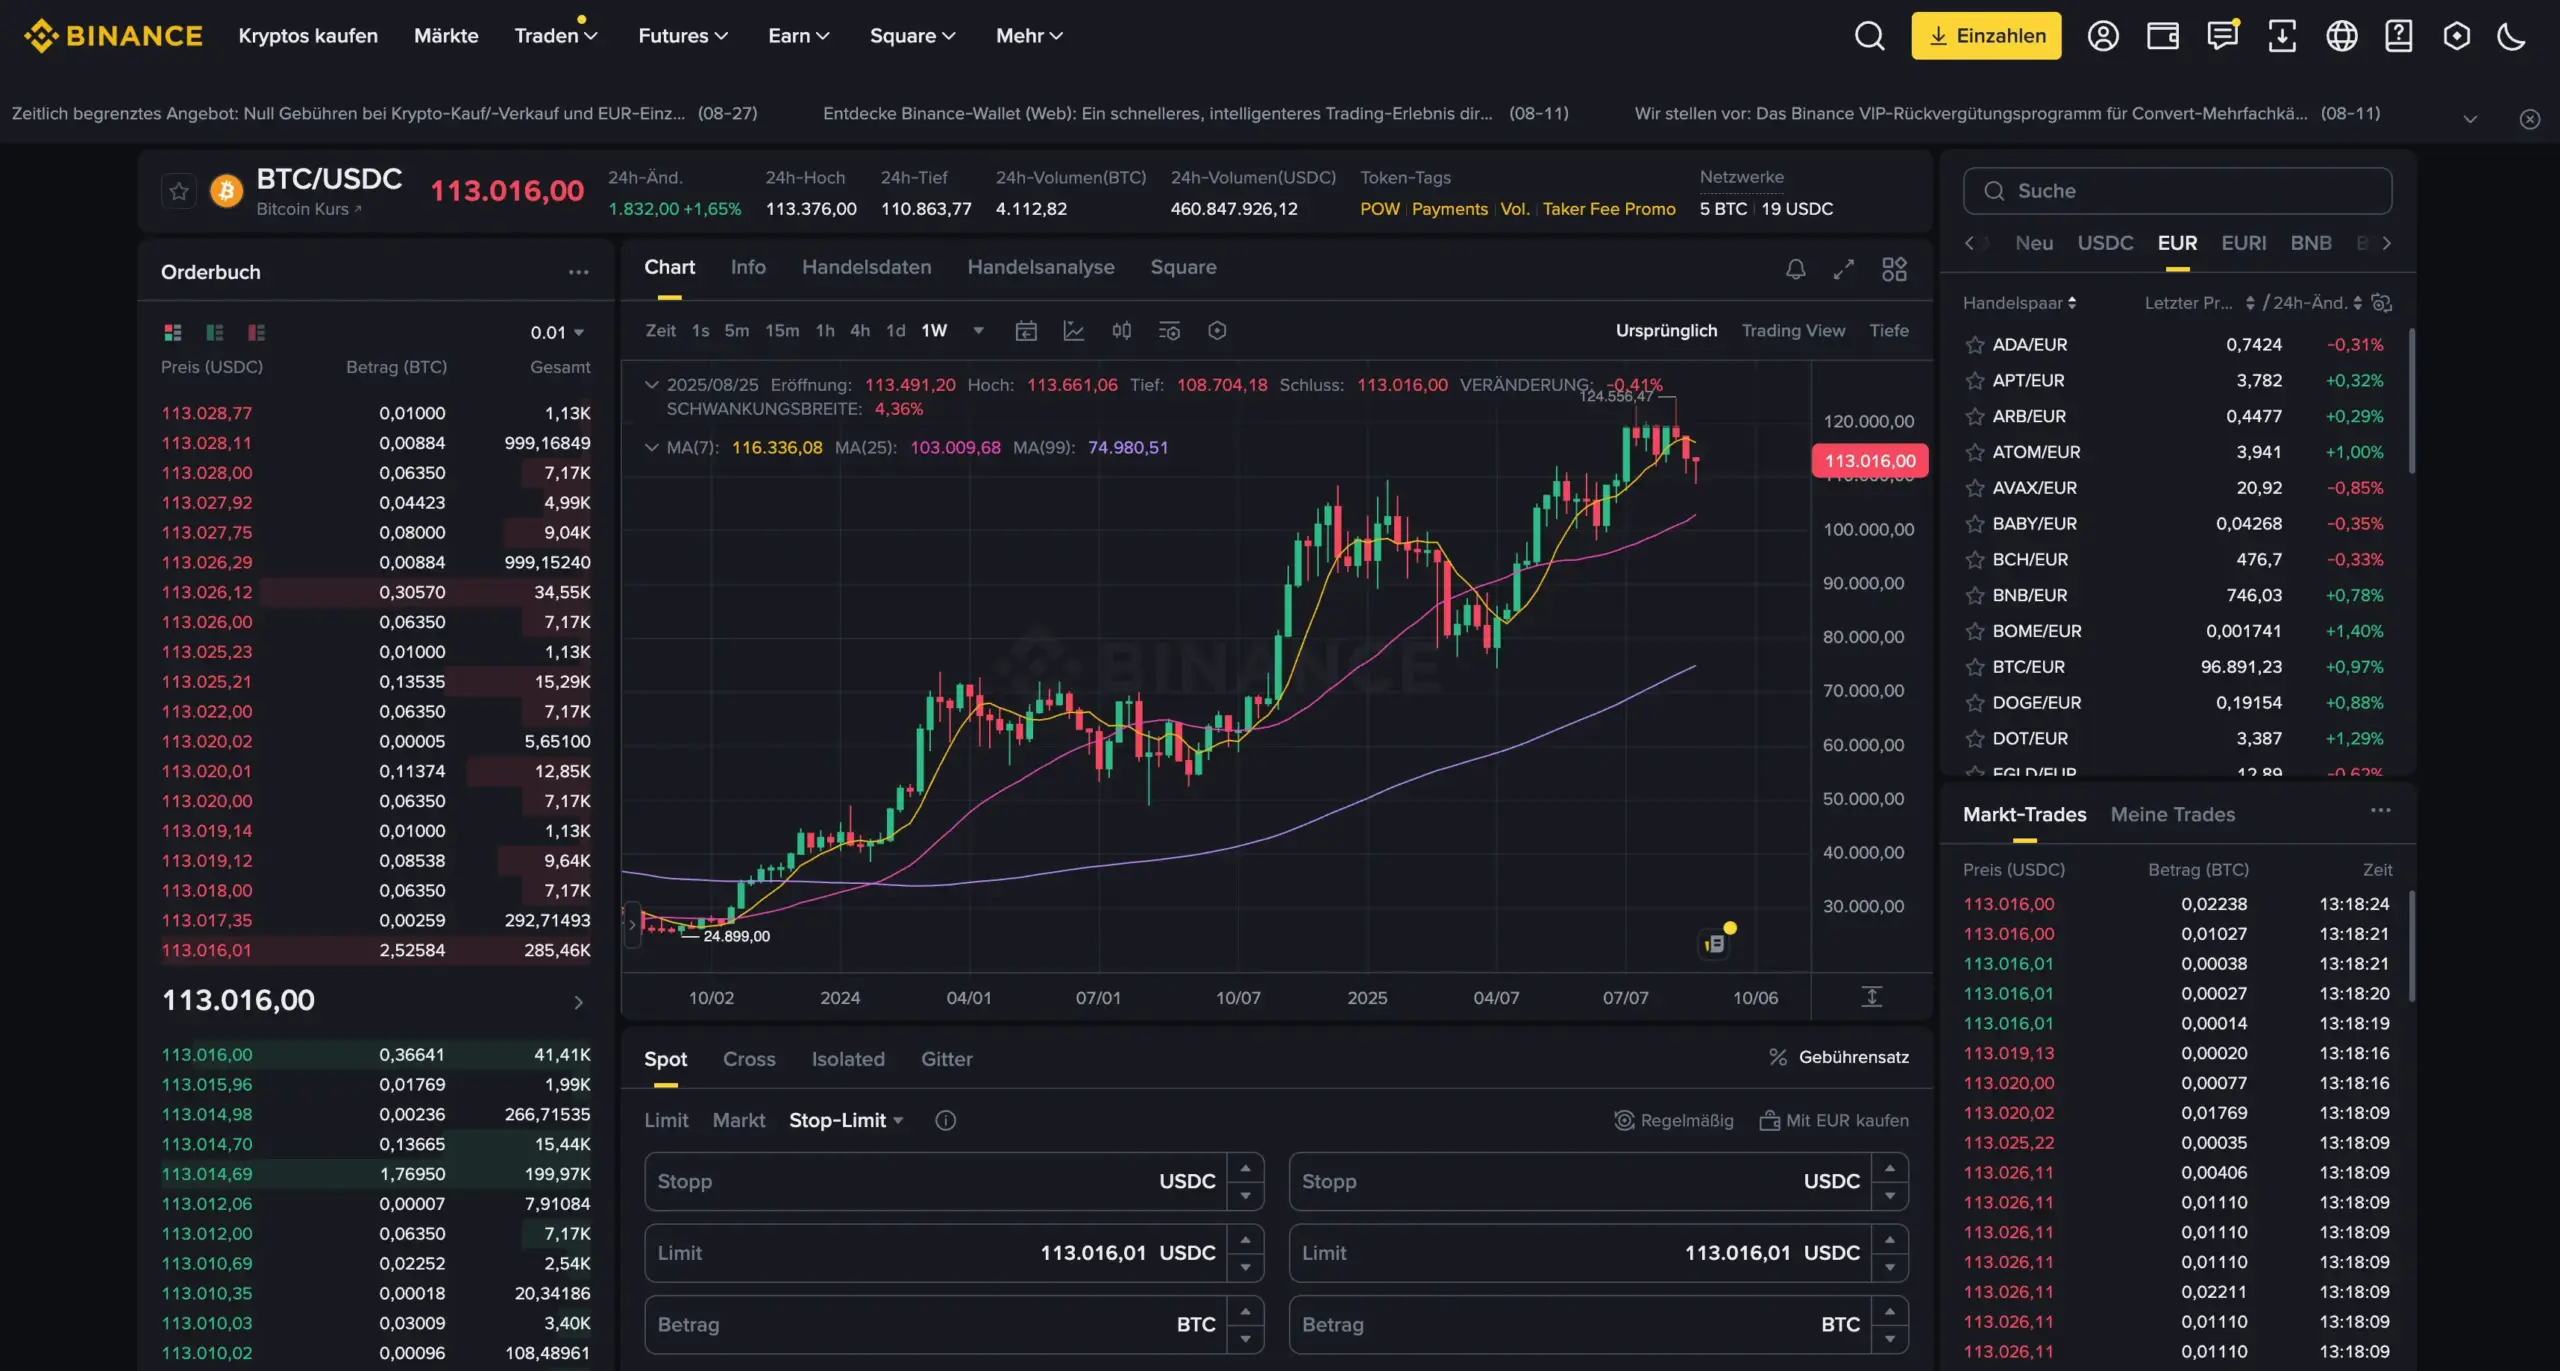Increase the left Limit price stepper
Image resolution: width=2560 pixels, height=1371 pixels.
click(1245, 1240)
